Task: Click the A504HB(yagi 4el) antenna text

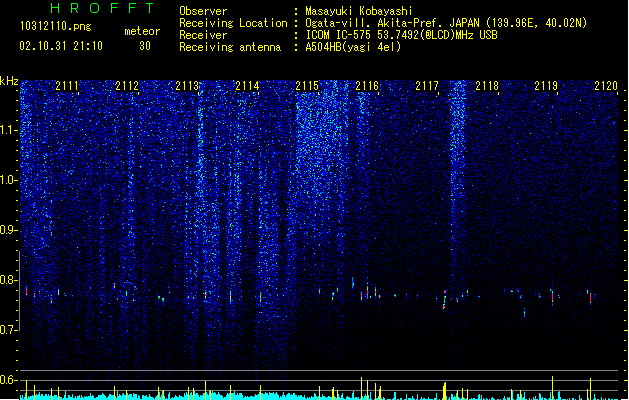Action: click(x=353, y=47)
